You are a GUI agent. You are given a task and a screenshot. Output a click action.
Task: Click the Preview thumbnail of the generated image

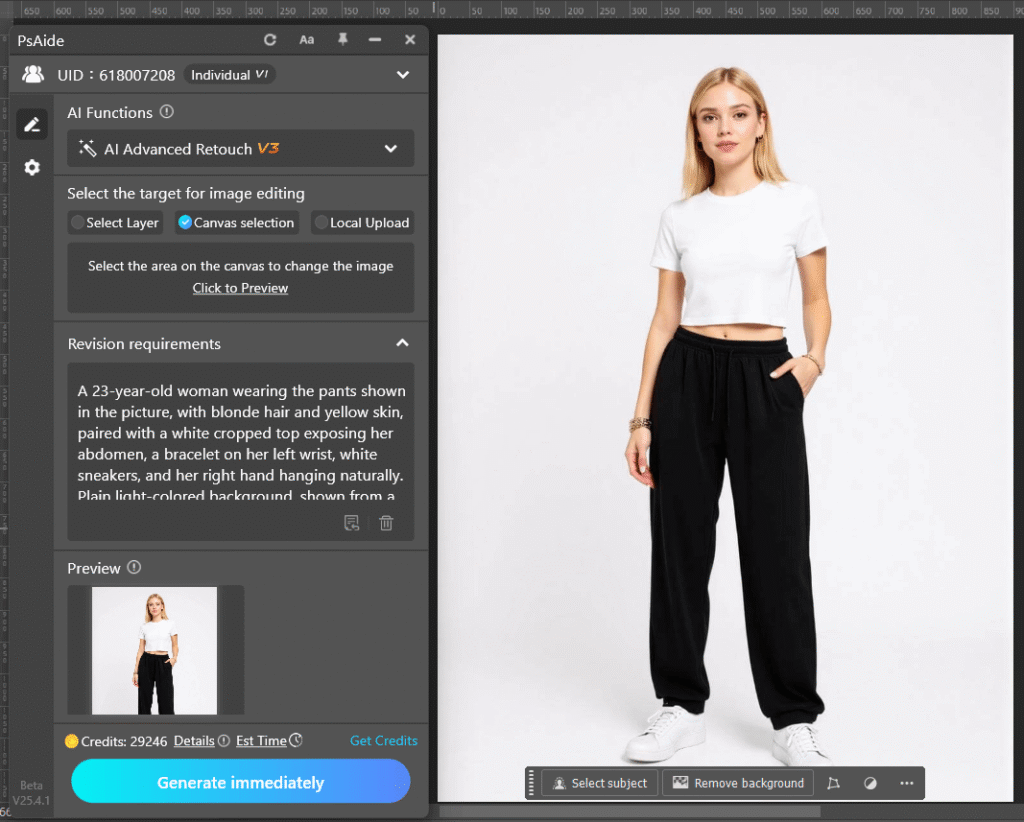coord(155,650)
